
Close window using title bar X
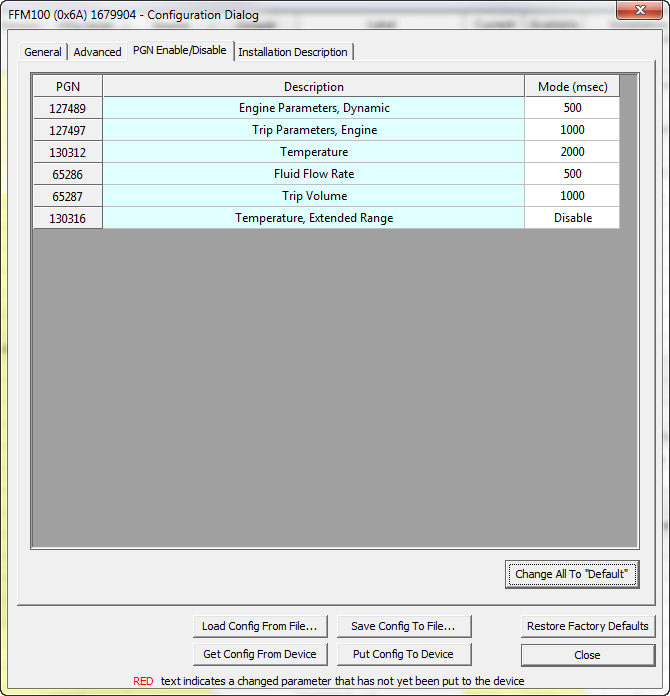pyautogui.click(x=637, y=11)
